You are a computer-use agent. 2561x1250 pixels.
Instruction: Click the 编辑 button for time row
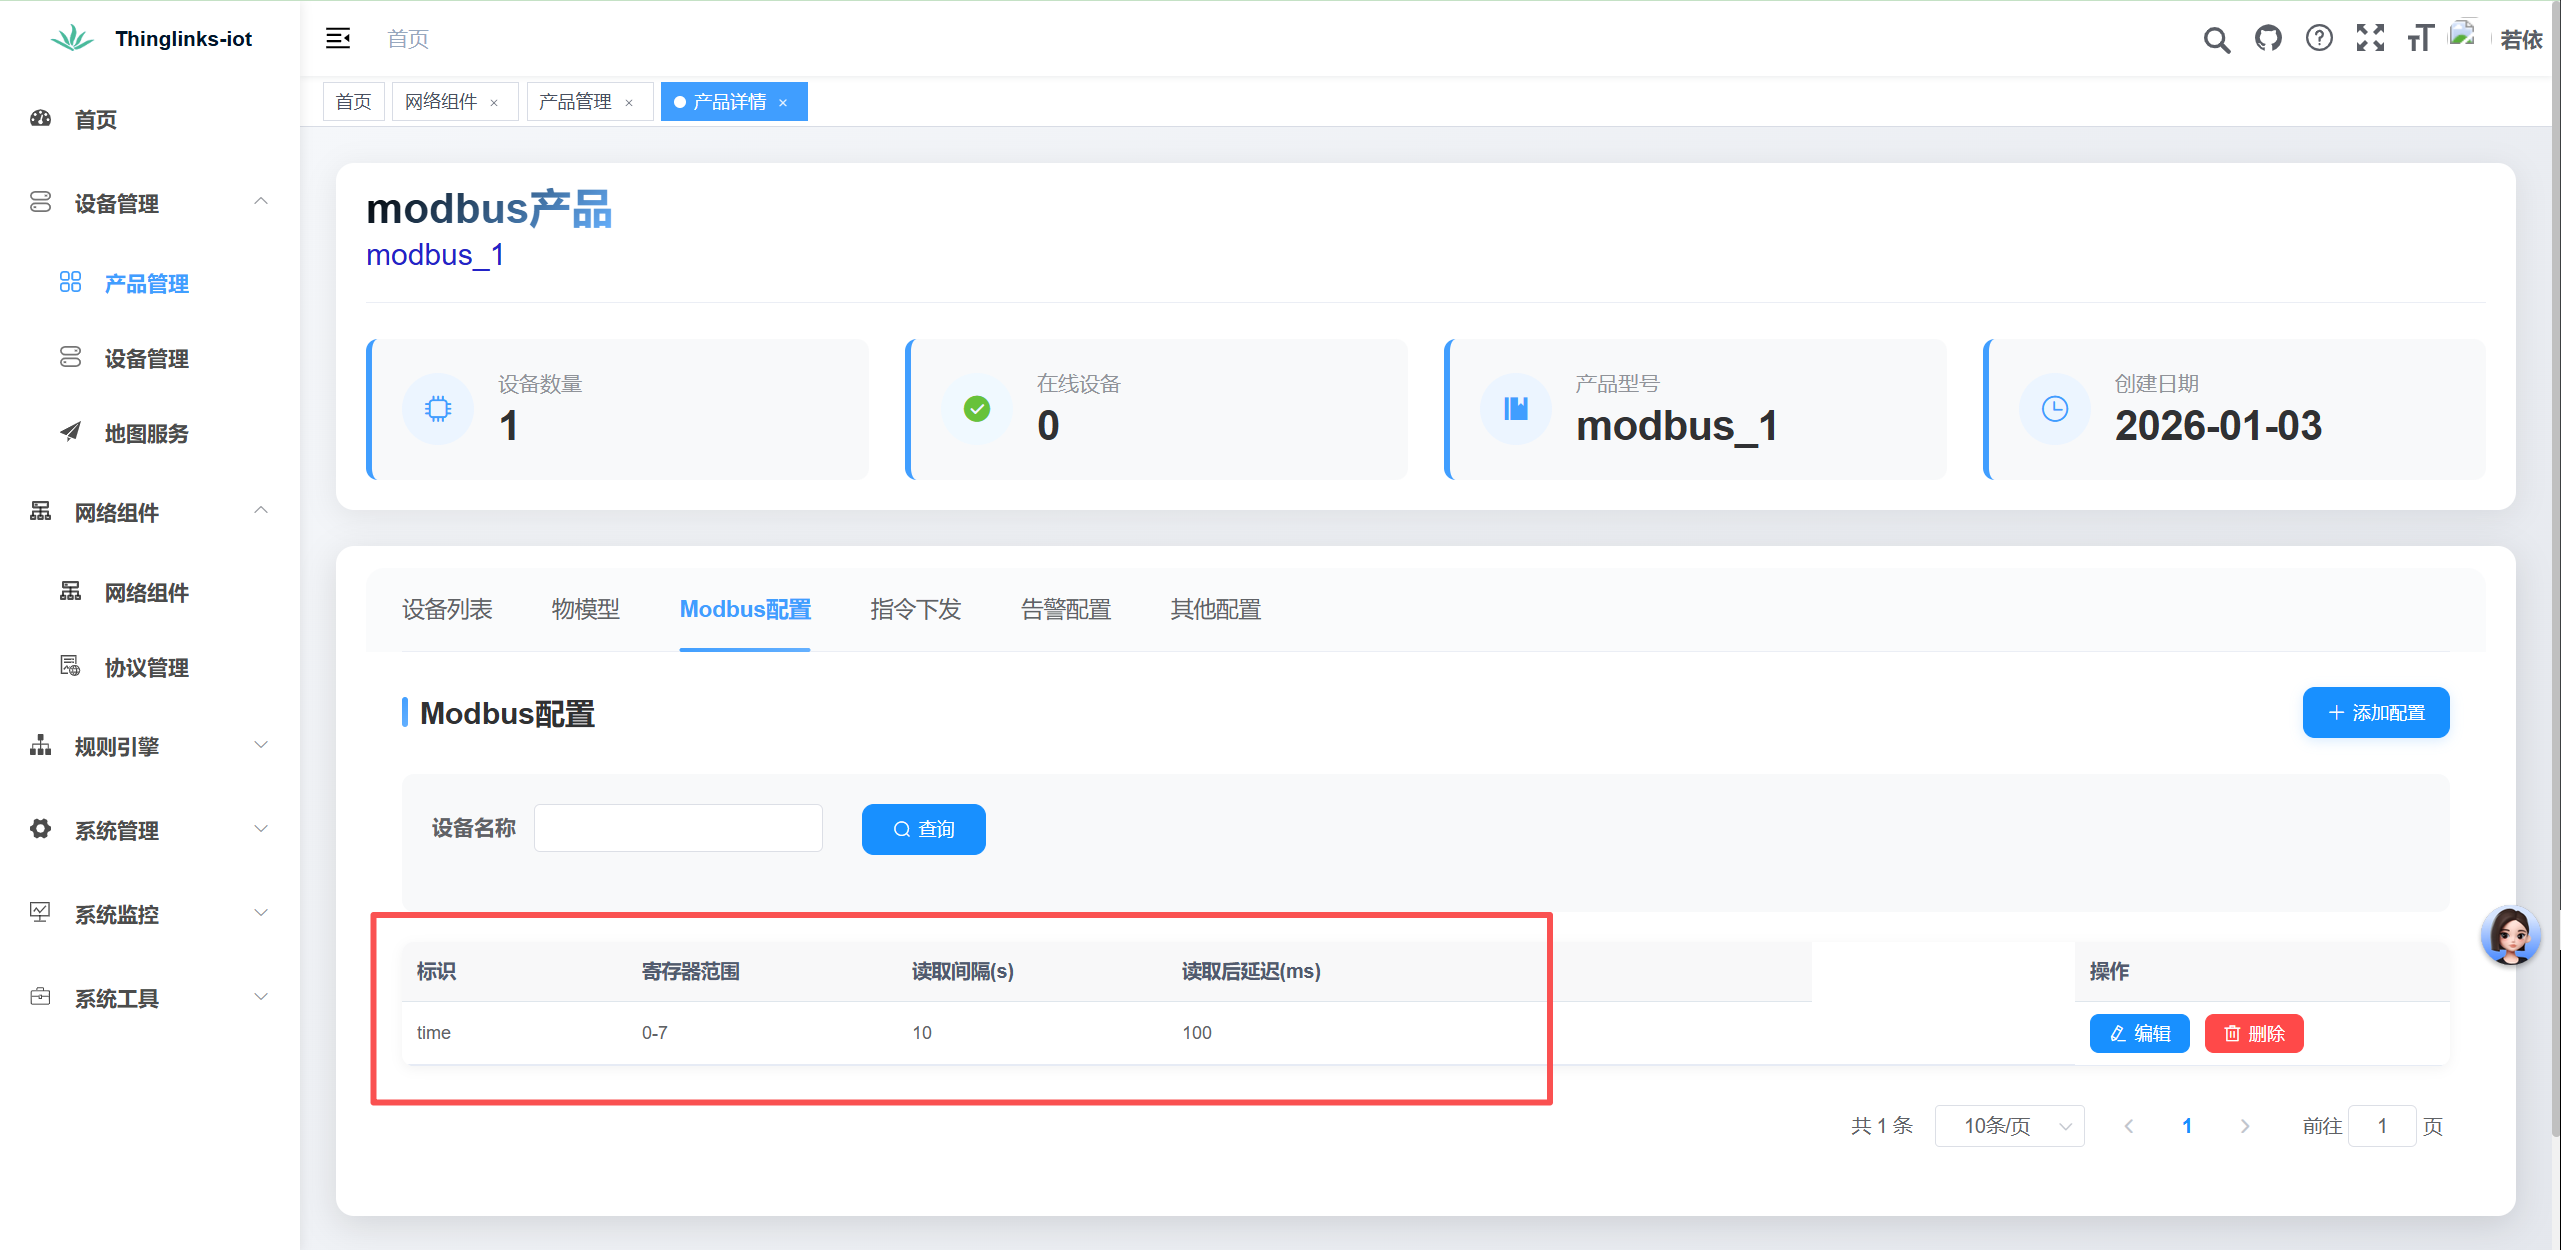pos(2139,1033)
